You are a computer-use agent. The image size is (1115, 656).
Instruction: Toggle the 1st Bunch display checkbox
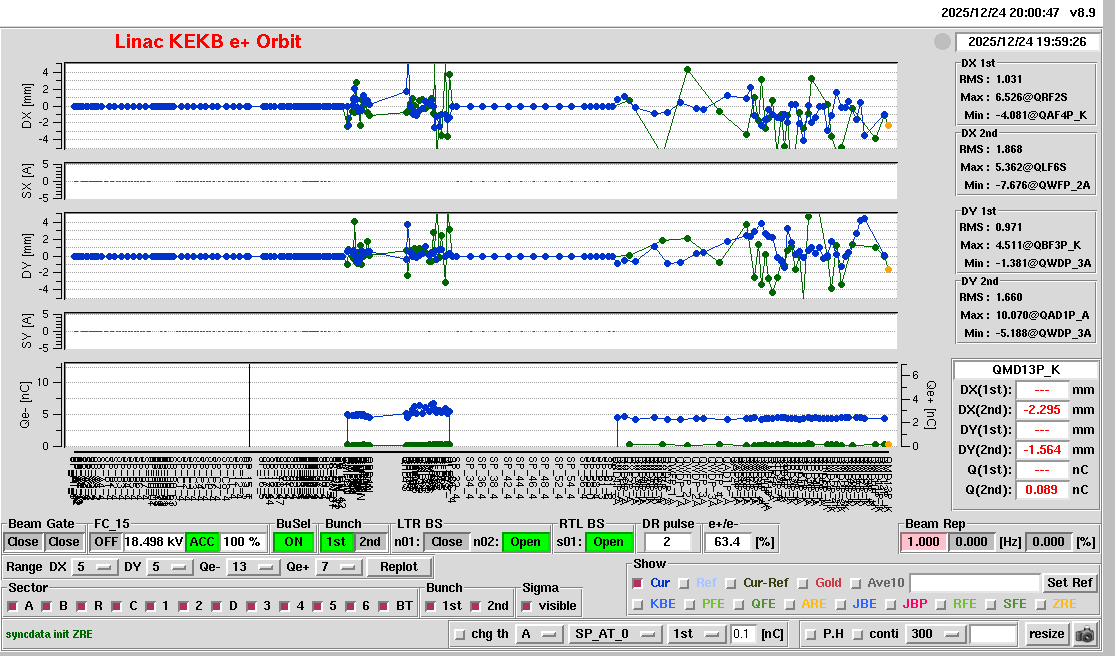pyautogui.click(x=430, y=606)
